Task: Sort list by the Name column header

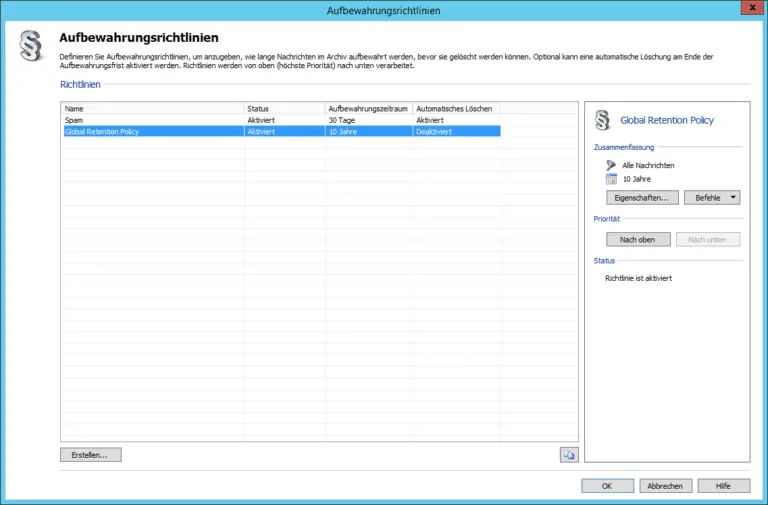Action: tap(152, 108)
